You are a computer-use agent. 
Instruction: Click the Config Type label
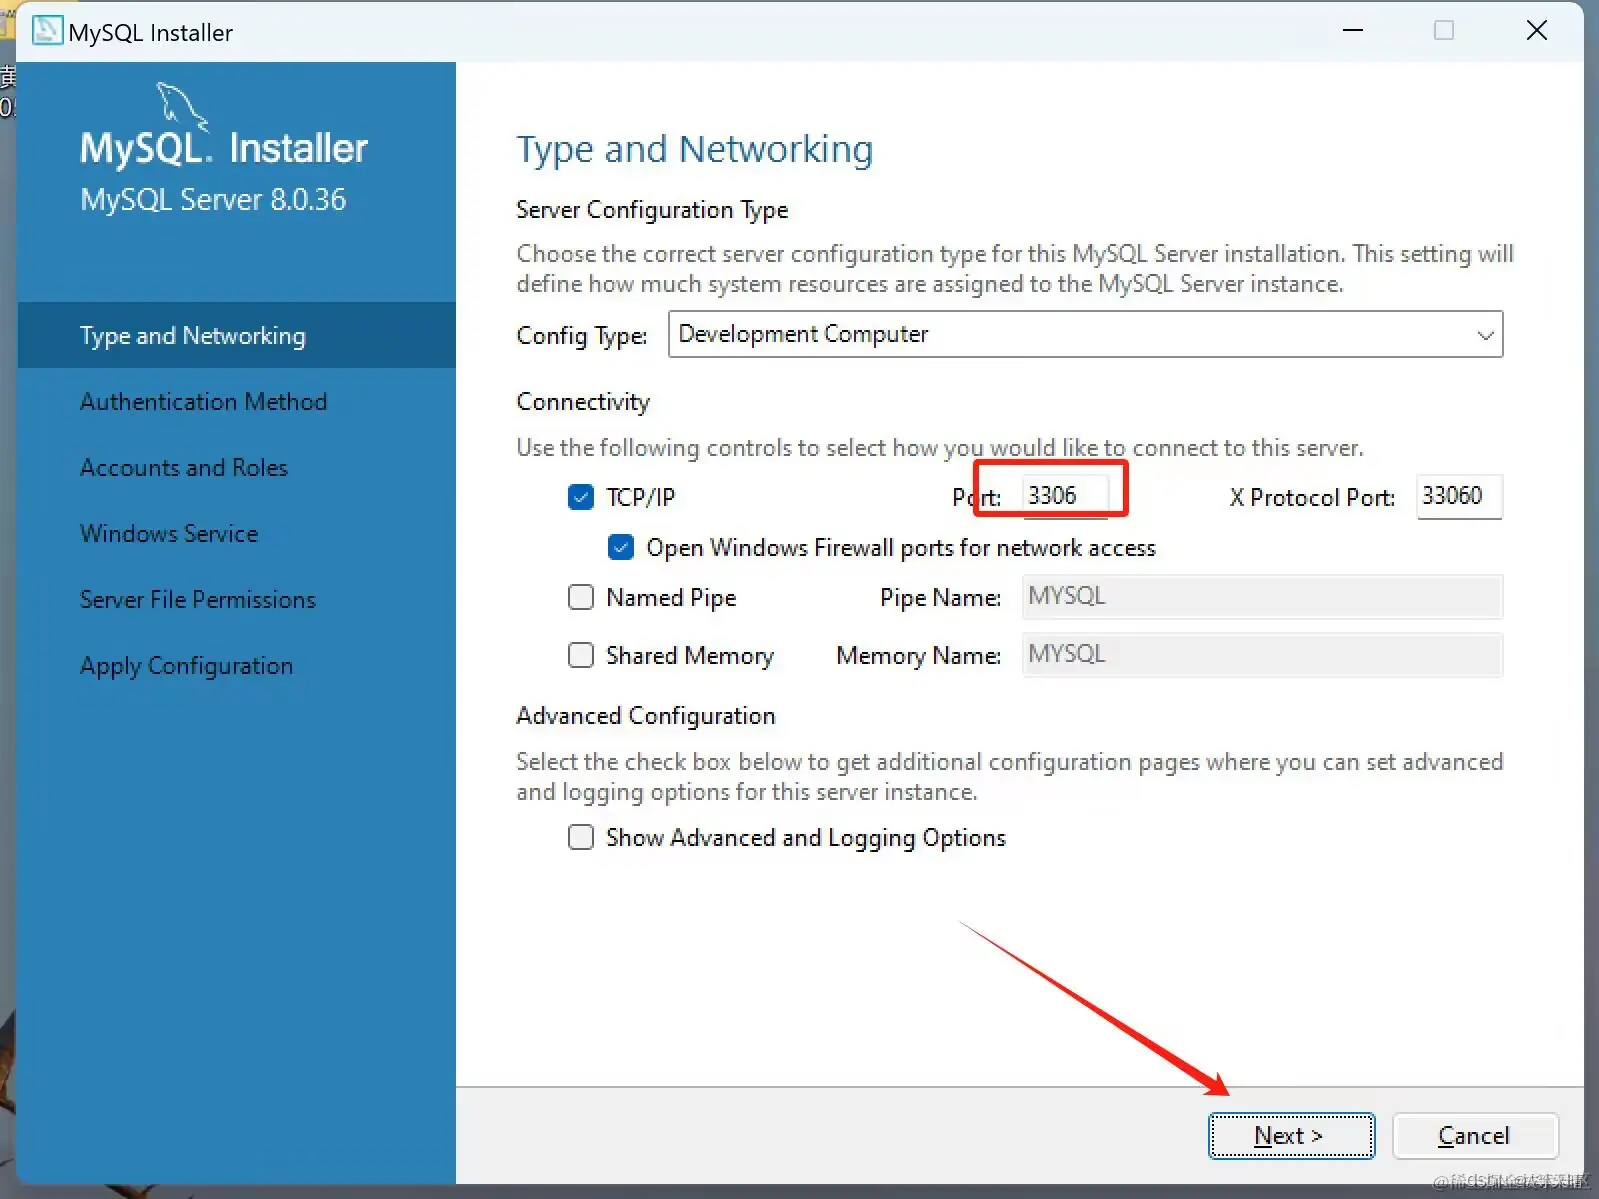pyautogui.click(x=582, y=336)
